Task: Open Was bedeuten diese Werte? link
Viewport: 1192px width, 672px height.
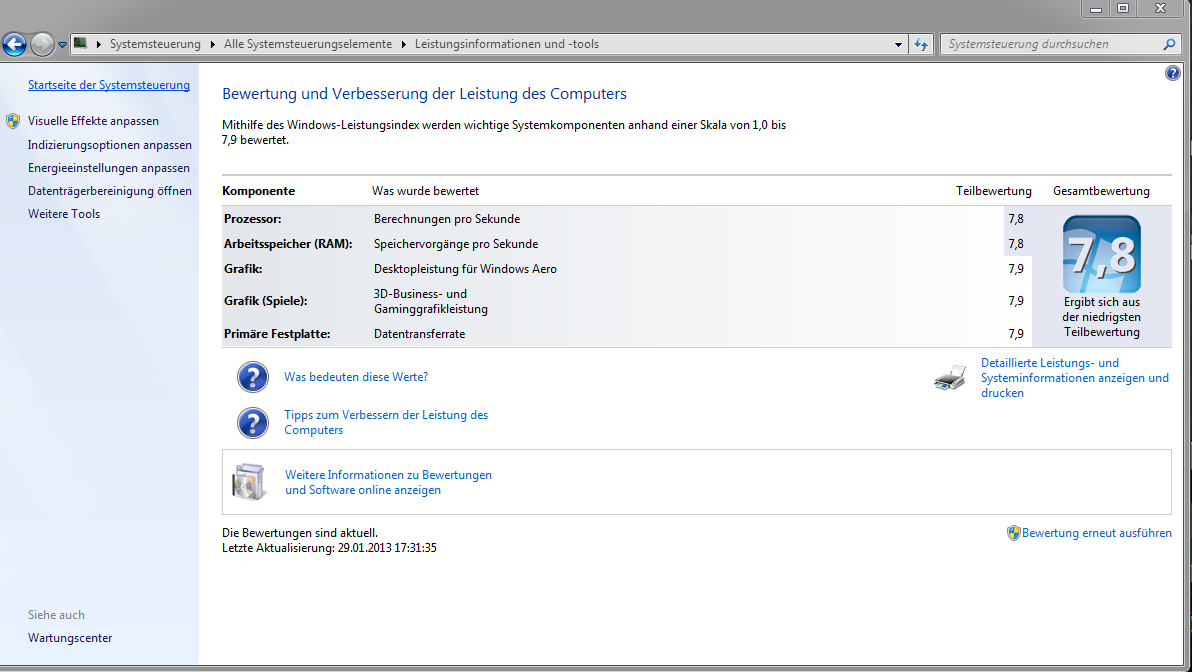Action: tap(356, 377)
